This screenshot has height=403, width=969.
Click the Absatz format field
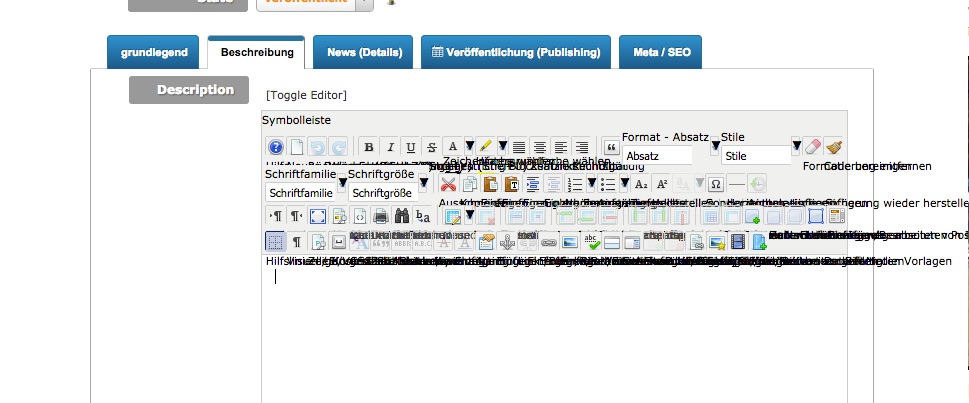658,156
